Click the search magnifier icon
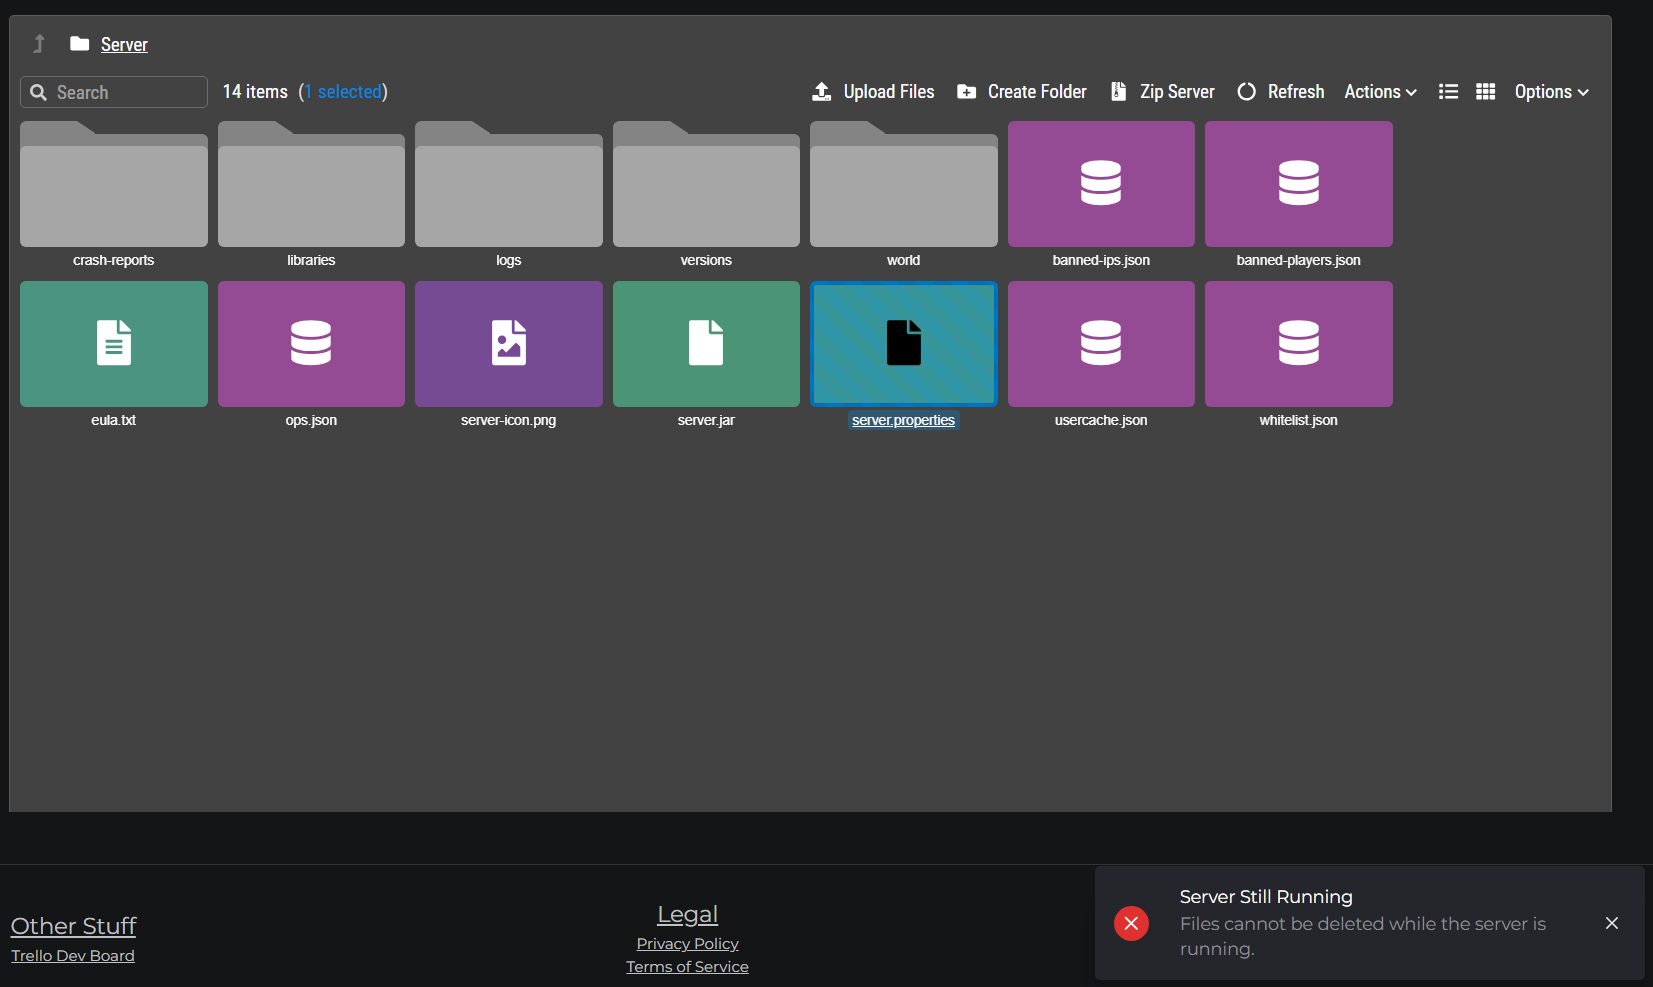Screen dimensions: 1653x987 (39, 92)
